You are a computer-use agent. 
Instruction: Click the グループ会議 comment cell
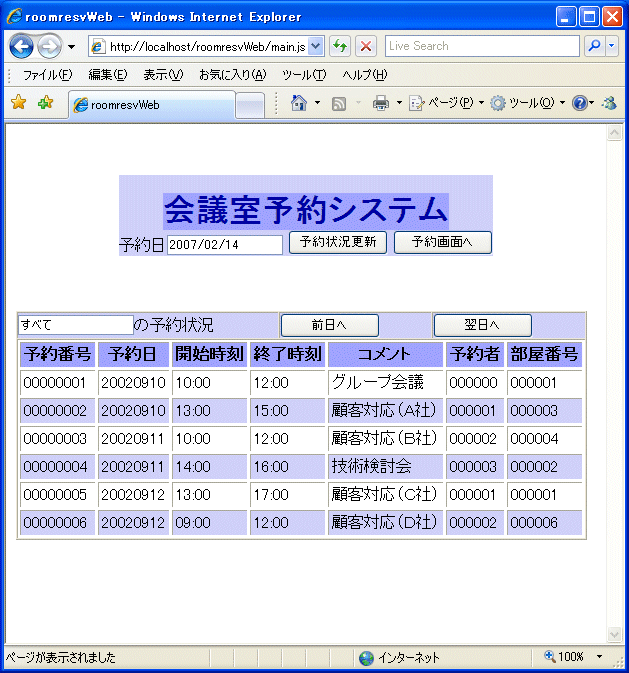pyautogui.click(x=385, y=382)
